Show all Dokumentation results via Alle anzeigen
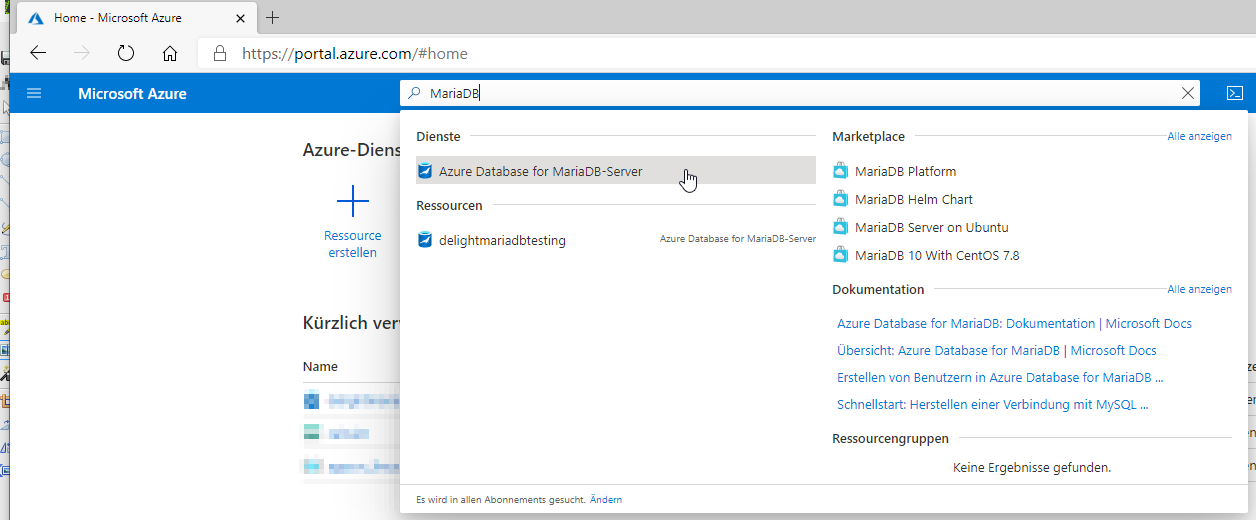Screen dimensions: 1256x520 [1199, 289]
